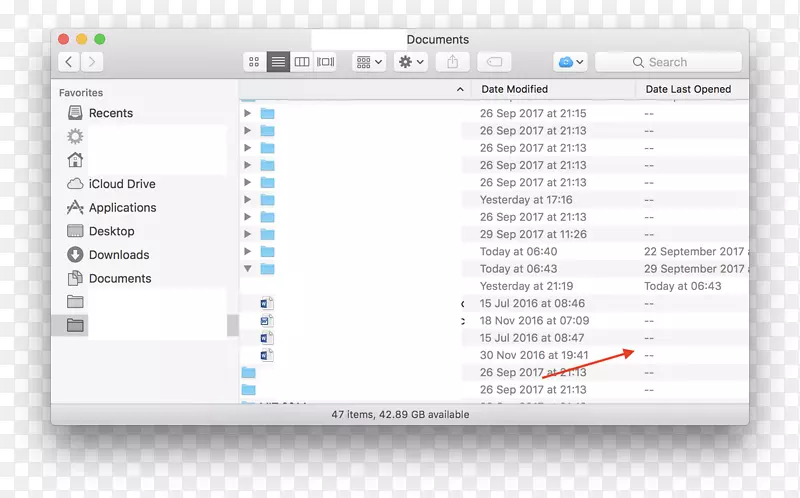The height and width of the screenshot is (498, 800).
Task: Open the Arrange items dropdown
Action: click(x=369, y=62)
